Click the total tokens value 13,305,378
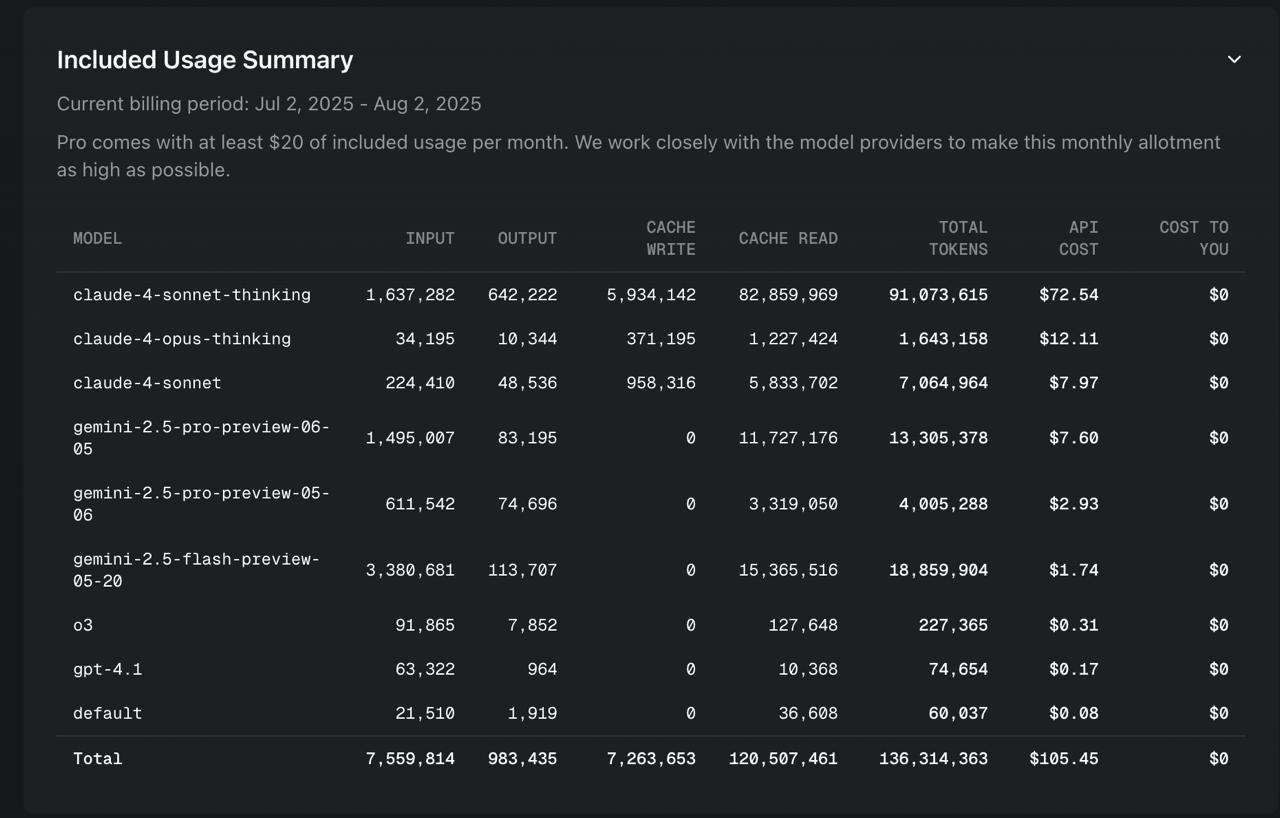 pyautogui.click(x=938, y=438)
